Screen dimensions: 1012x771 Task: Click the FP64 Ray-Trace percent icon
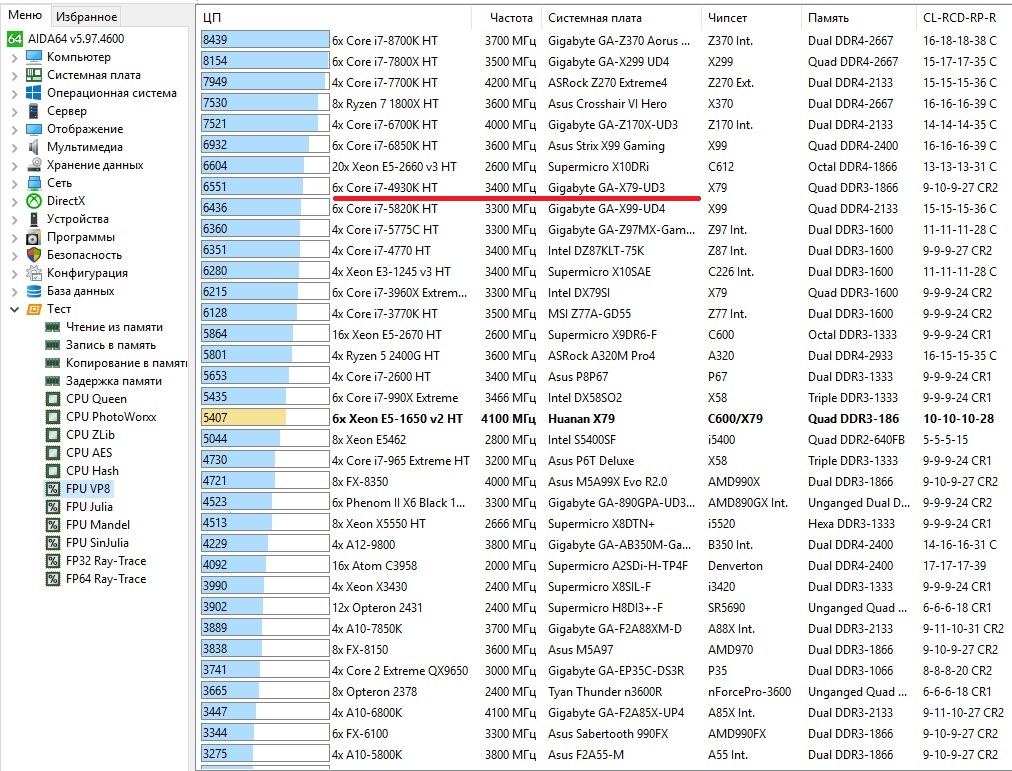(53, 579)
